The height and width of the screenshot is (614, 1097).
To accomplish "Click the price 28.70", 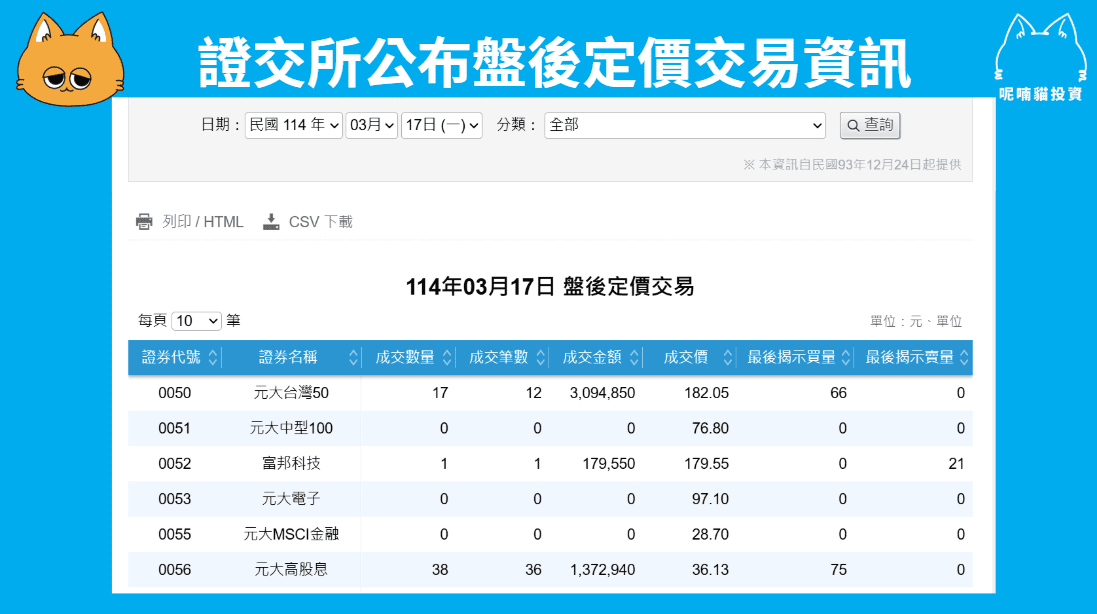I will point(710,534).
